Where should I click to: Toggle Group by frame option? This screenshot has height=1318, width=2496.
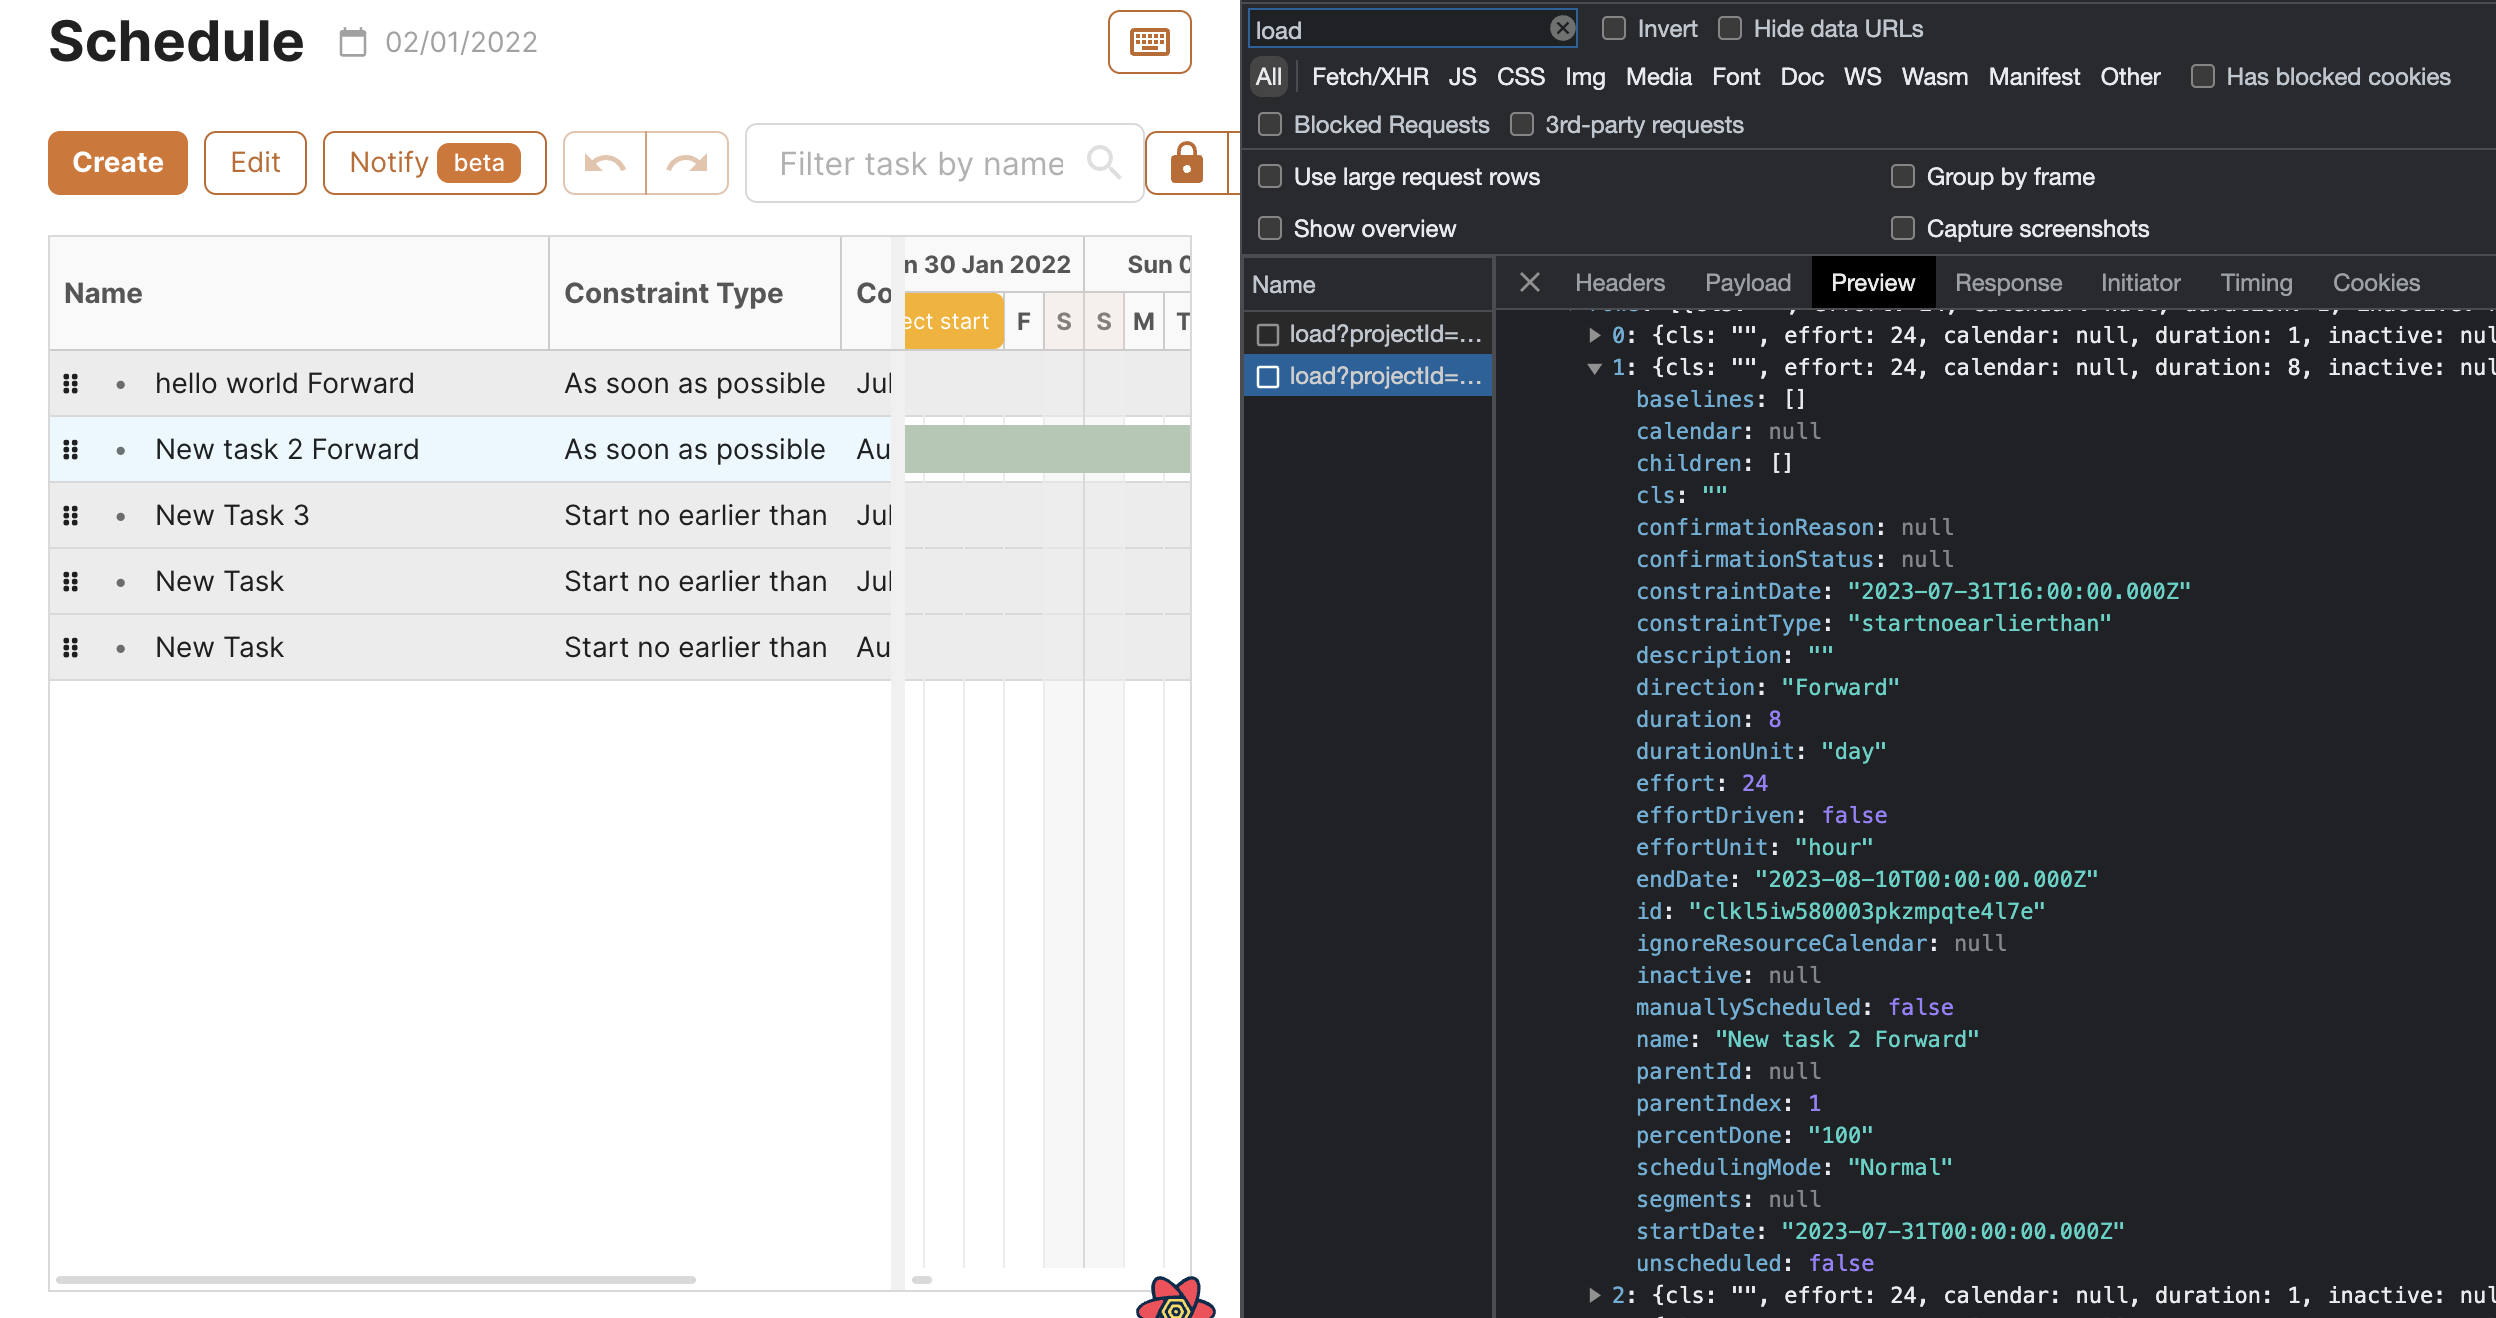(x=1902, y=176)
